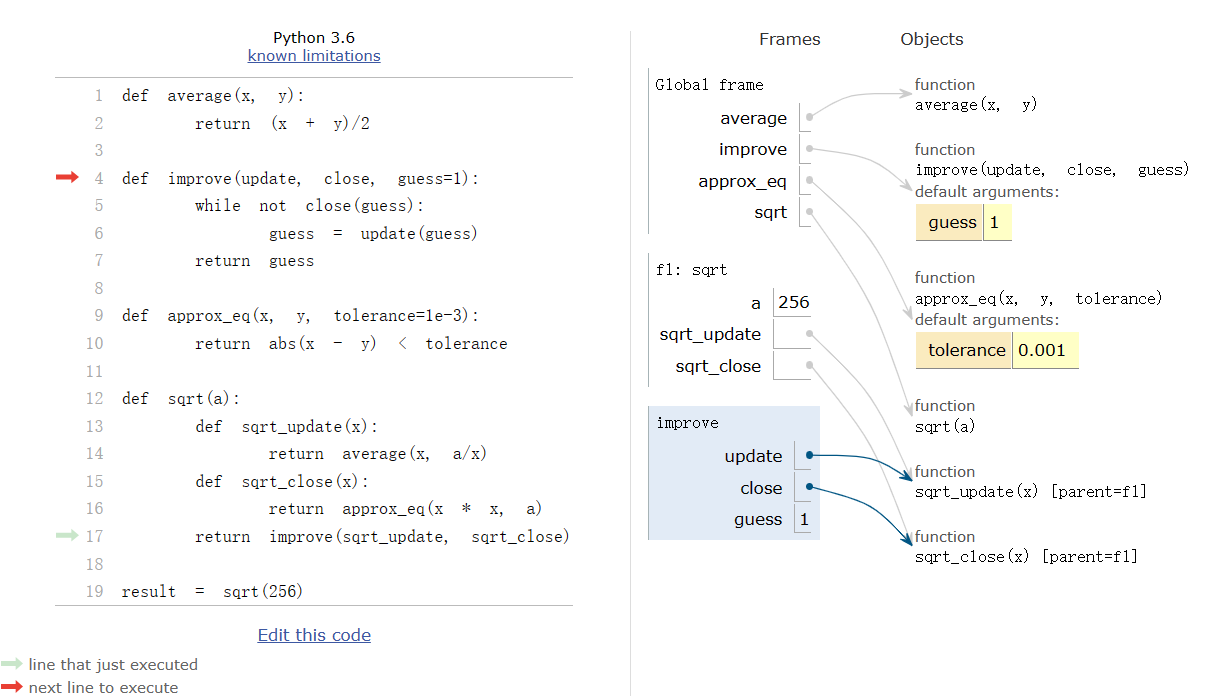The width and height of the screenshot is (1207, 696).
Task: Open the Edit this code link
Action: (x=314, y=635)
